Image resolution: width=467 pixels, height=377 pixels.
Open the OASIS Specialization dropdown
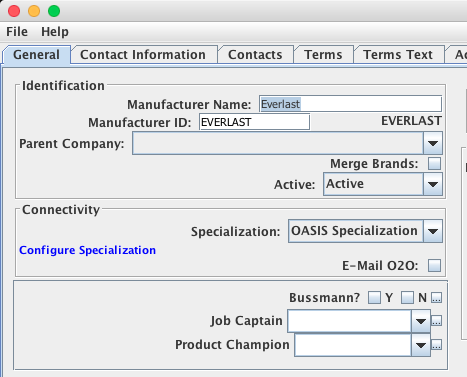pyautogui.click(x=433, y=231)
